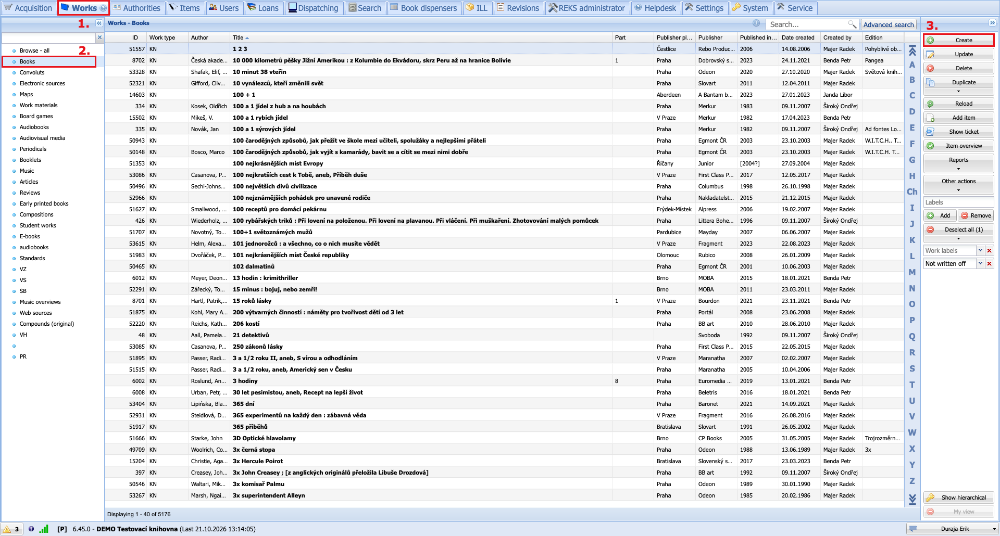1000x536 pixels.
Task: Switch to the Helpdesk tab
Action: coord(656,8)
